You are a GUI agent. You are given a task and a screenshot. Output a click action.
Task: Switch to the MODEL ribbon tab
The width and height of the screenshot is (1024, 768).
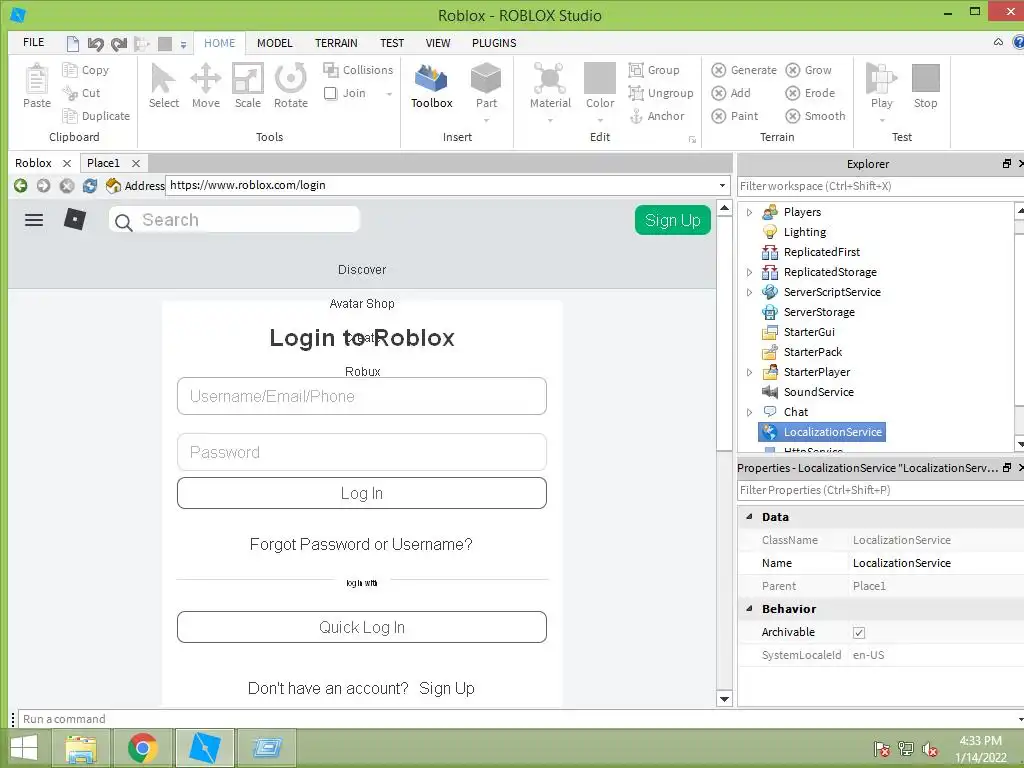(x=274, y=43)
